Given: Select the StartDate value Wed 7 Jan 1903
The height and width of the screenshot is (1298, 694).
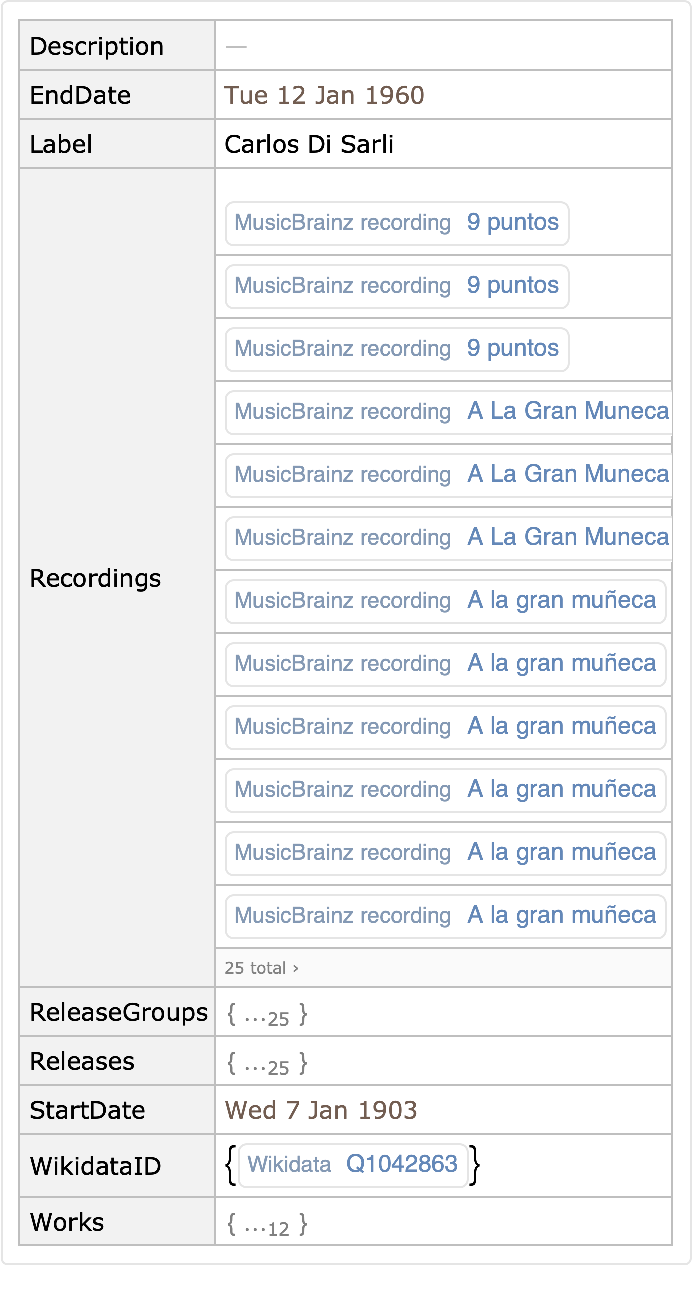Looking at the screenshot, I should click(321, 1111).
